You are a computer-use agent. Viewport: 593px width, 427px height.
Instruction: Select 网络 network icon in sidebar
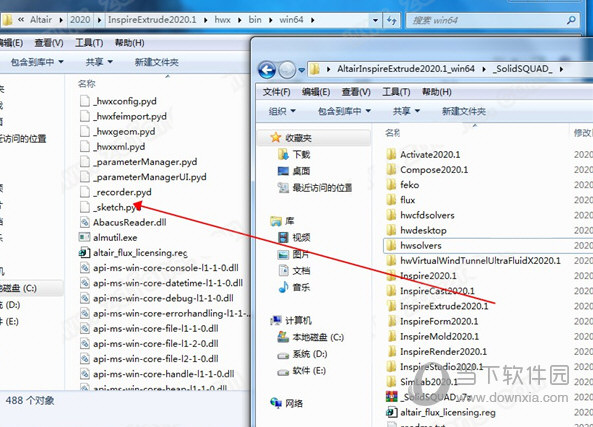pos(276,403)
